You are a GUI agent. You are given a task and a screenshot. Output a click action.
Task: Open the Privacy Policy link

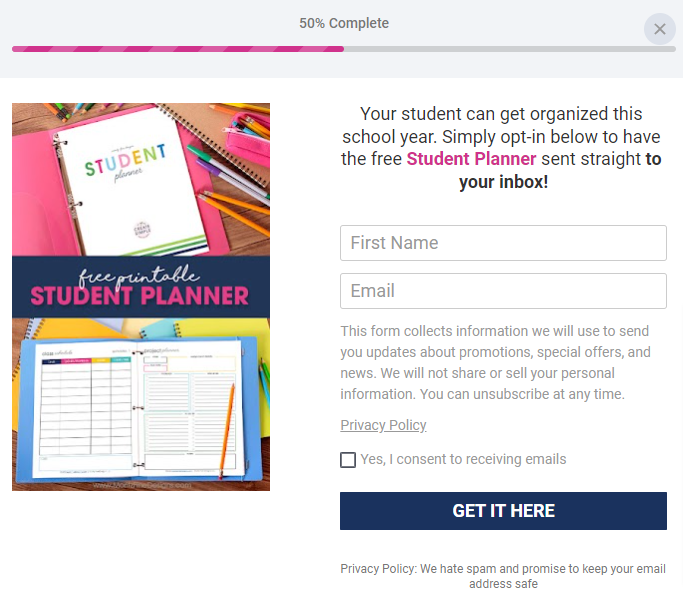coord(383,425)
